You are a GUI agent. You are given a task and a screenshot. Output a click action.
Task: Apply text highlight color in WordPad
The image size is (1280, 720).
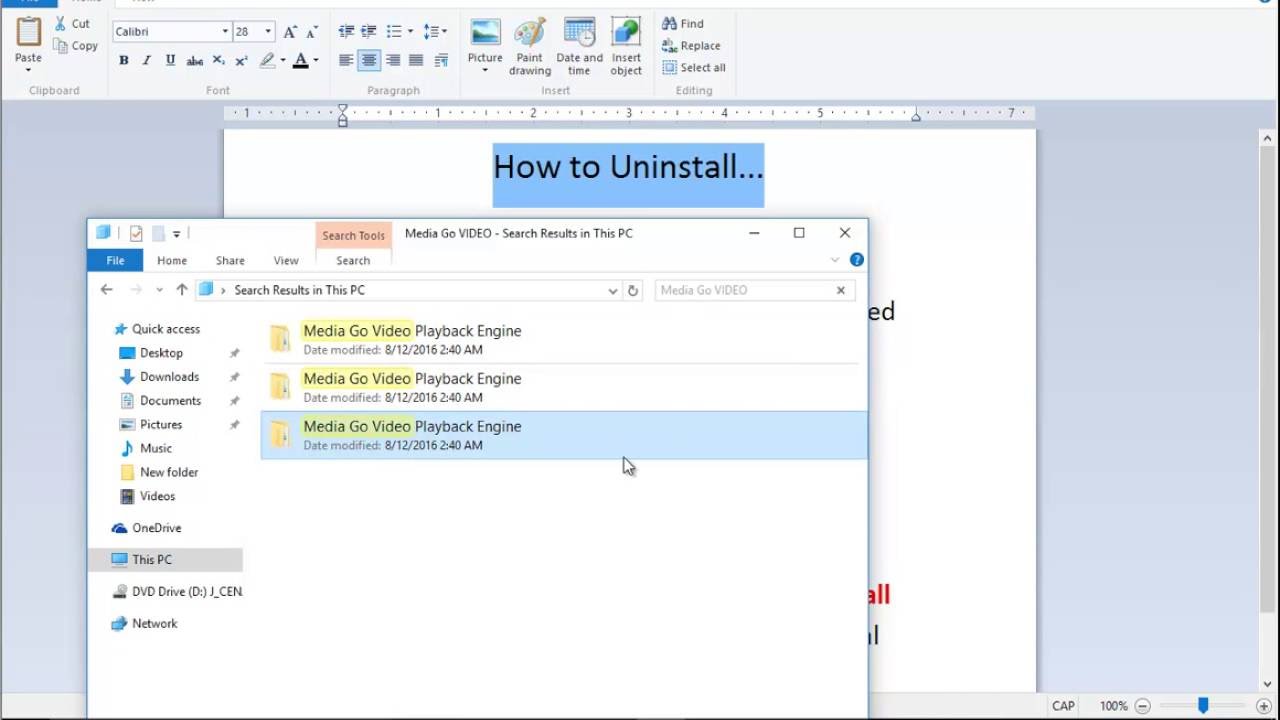[267, 61]
